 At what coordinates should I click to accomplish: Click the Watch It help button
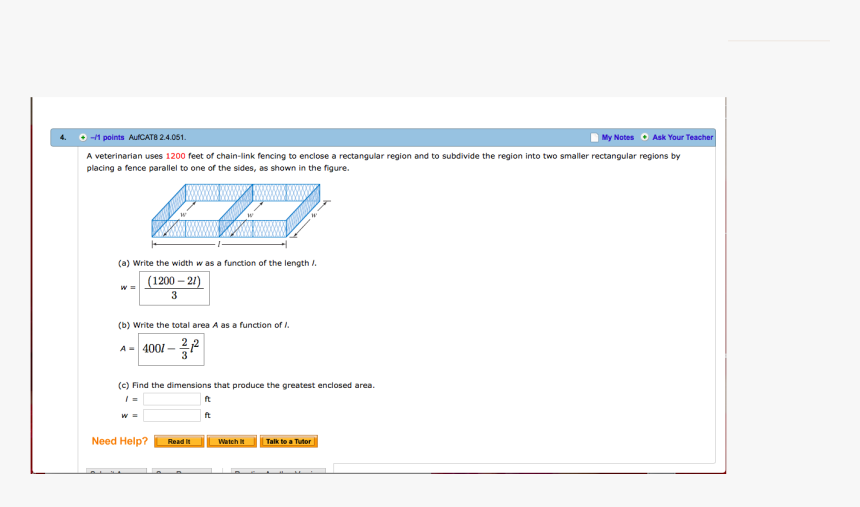pos(231,441)
